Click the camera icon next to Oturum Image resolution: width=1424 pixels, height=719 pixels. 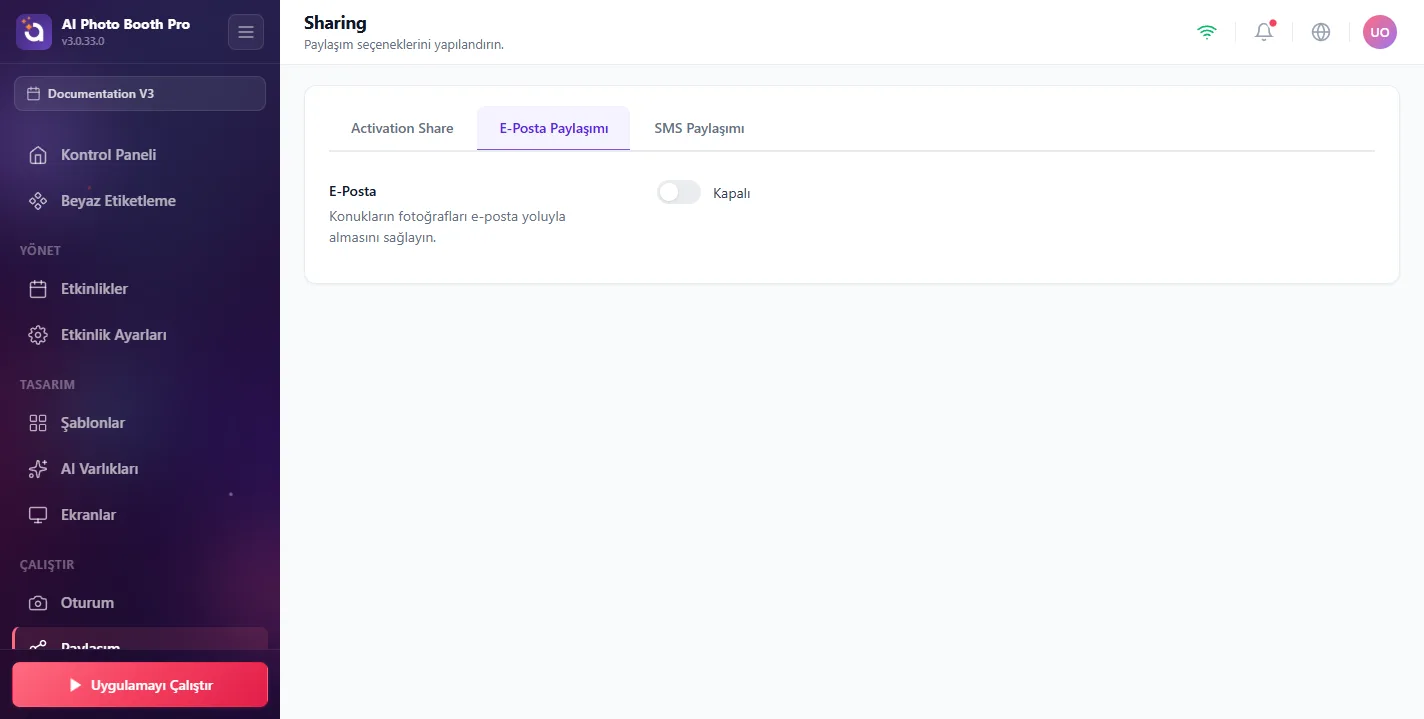coord(38,603)
